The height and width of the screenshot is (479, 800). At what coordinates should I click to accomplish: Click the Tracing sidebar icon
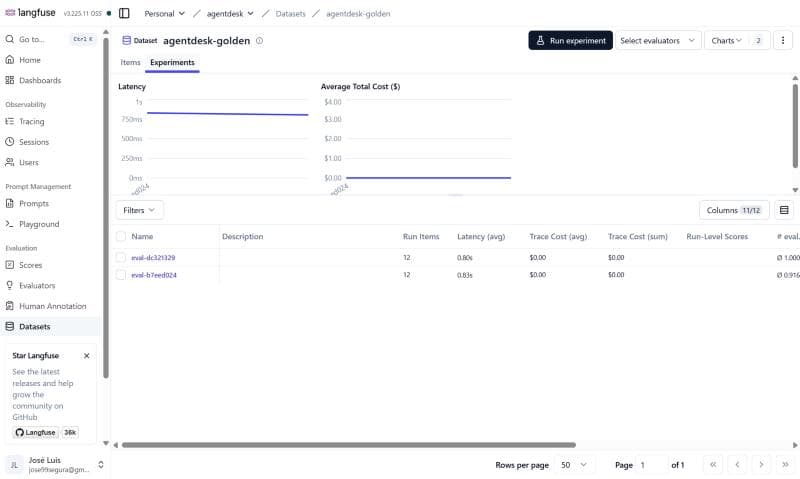point(10,121)
